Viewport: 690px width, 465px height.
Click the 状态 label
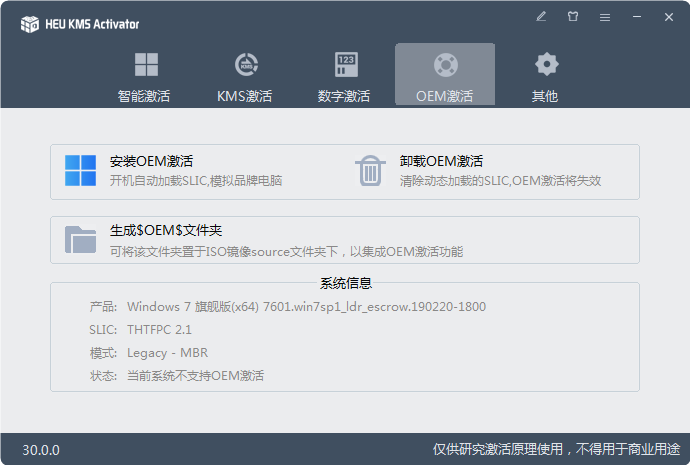click(x=103, y=376)
